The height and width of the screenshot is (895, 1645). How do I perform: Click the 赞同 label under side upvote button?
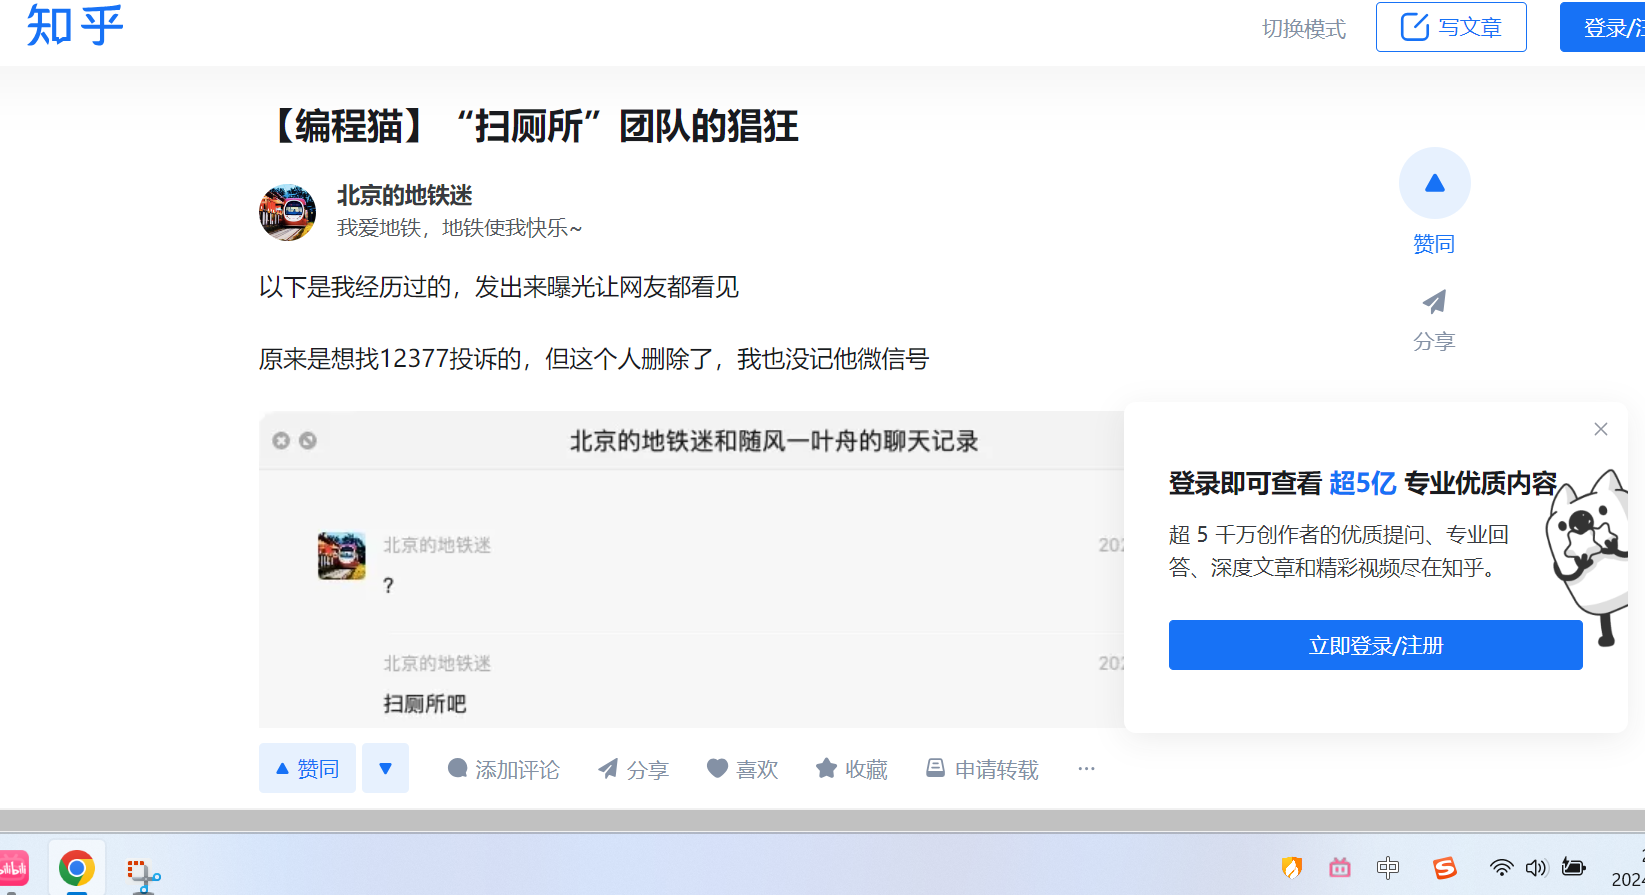(x=1434, y=244)
